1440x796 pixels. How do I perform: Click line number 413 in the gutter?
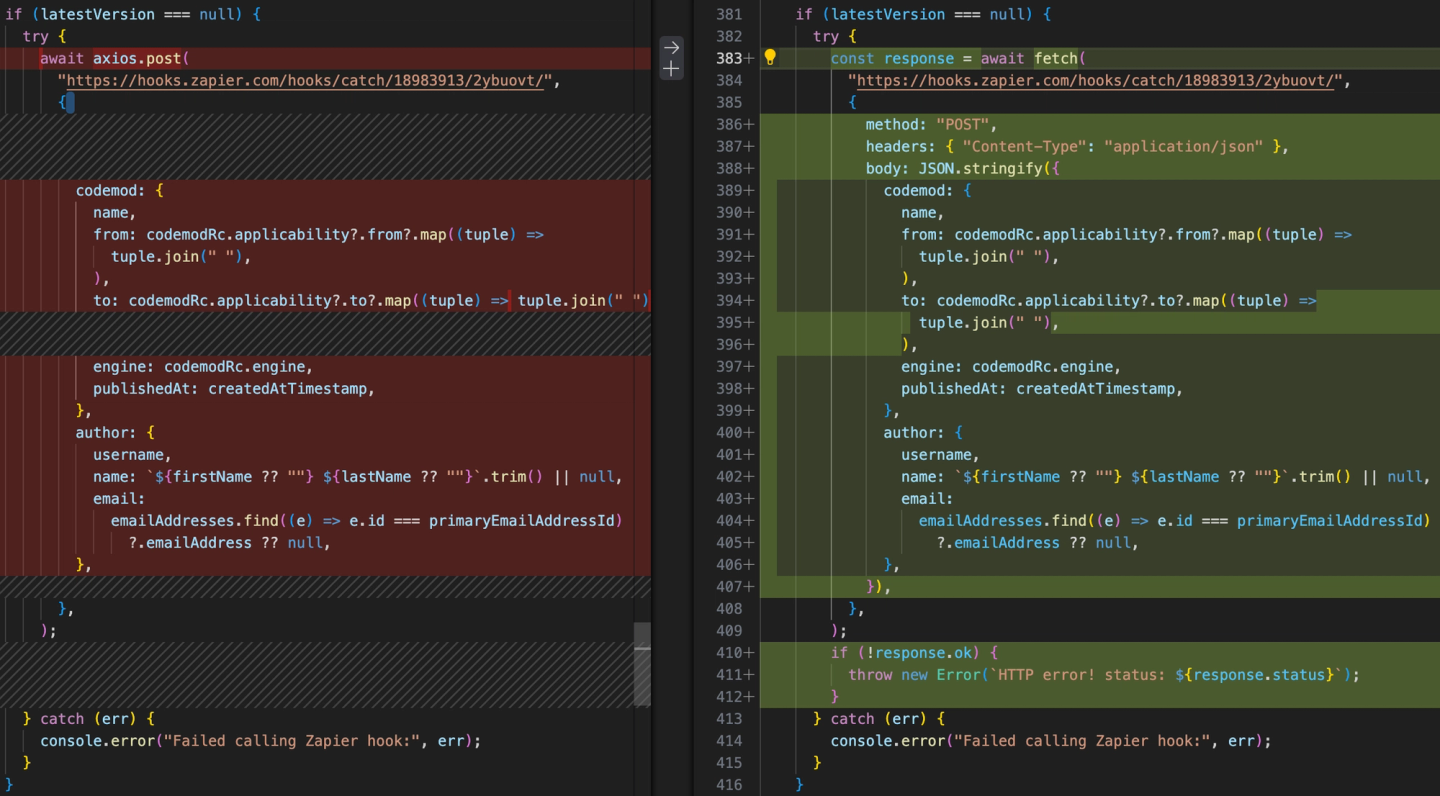(729, 719)
